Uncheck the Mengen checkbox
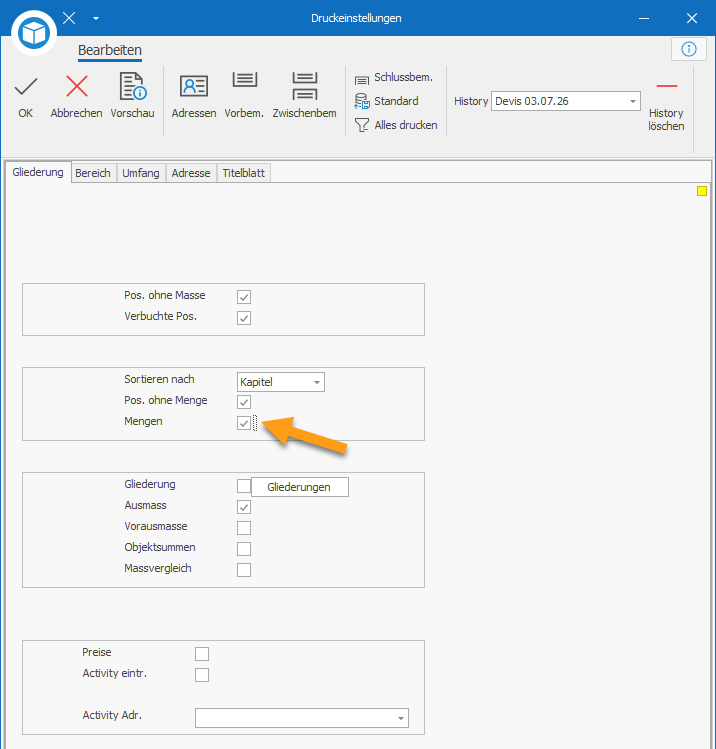Screen dimensions: 716x749 click(x=244, y=423)
